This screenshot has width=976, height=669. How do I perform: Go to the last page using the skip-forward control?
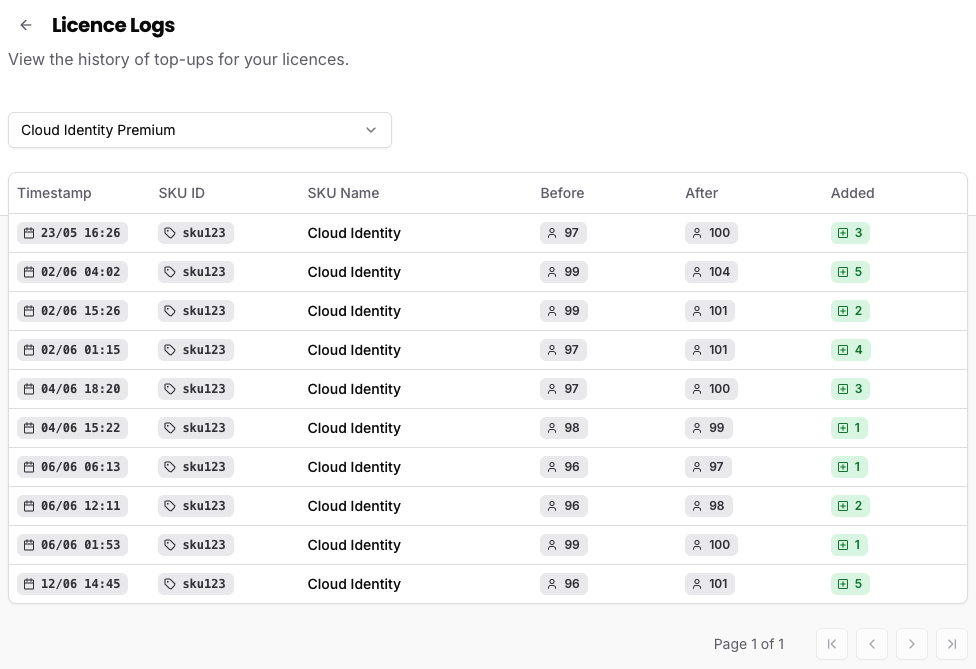click(x=952, y=644)
